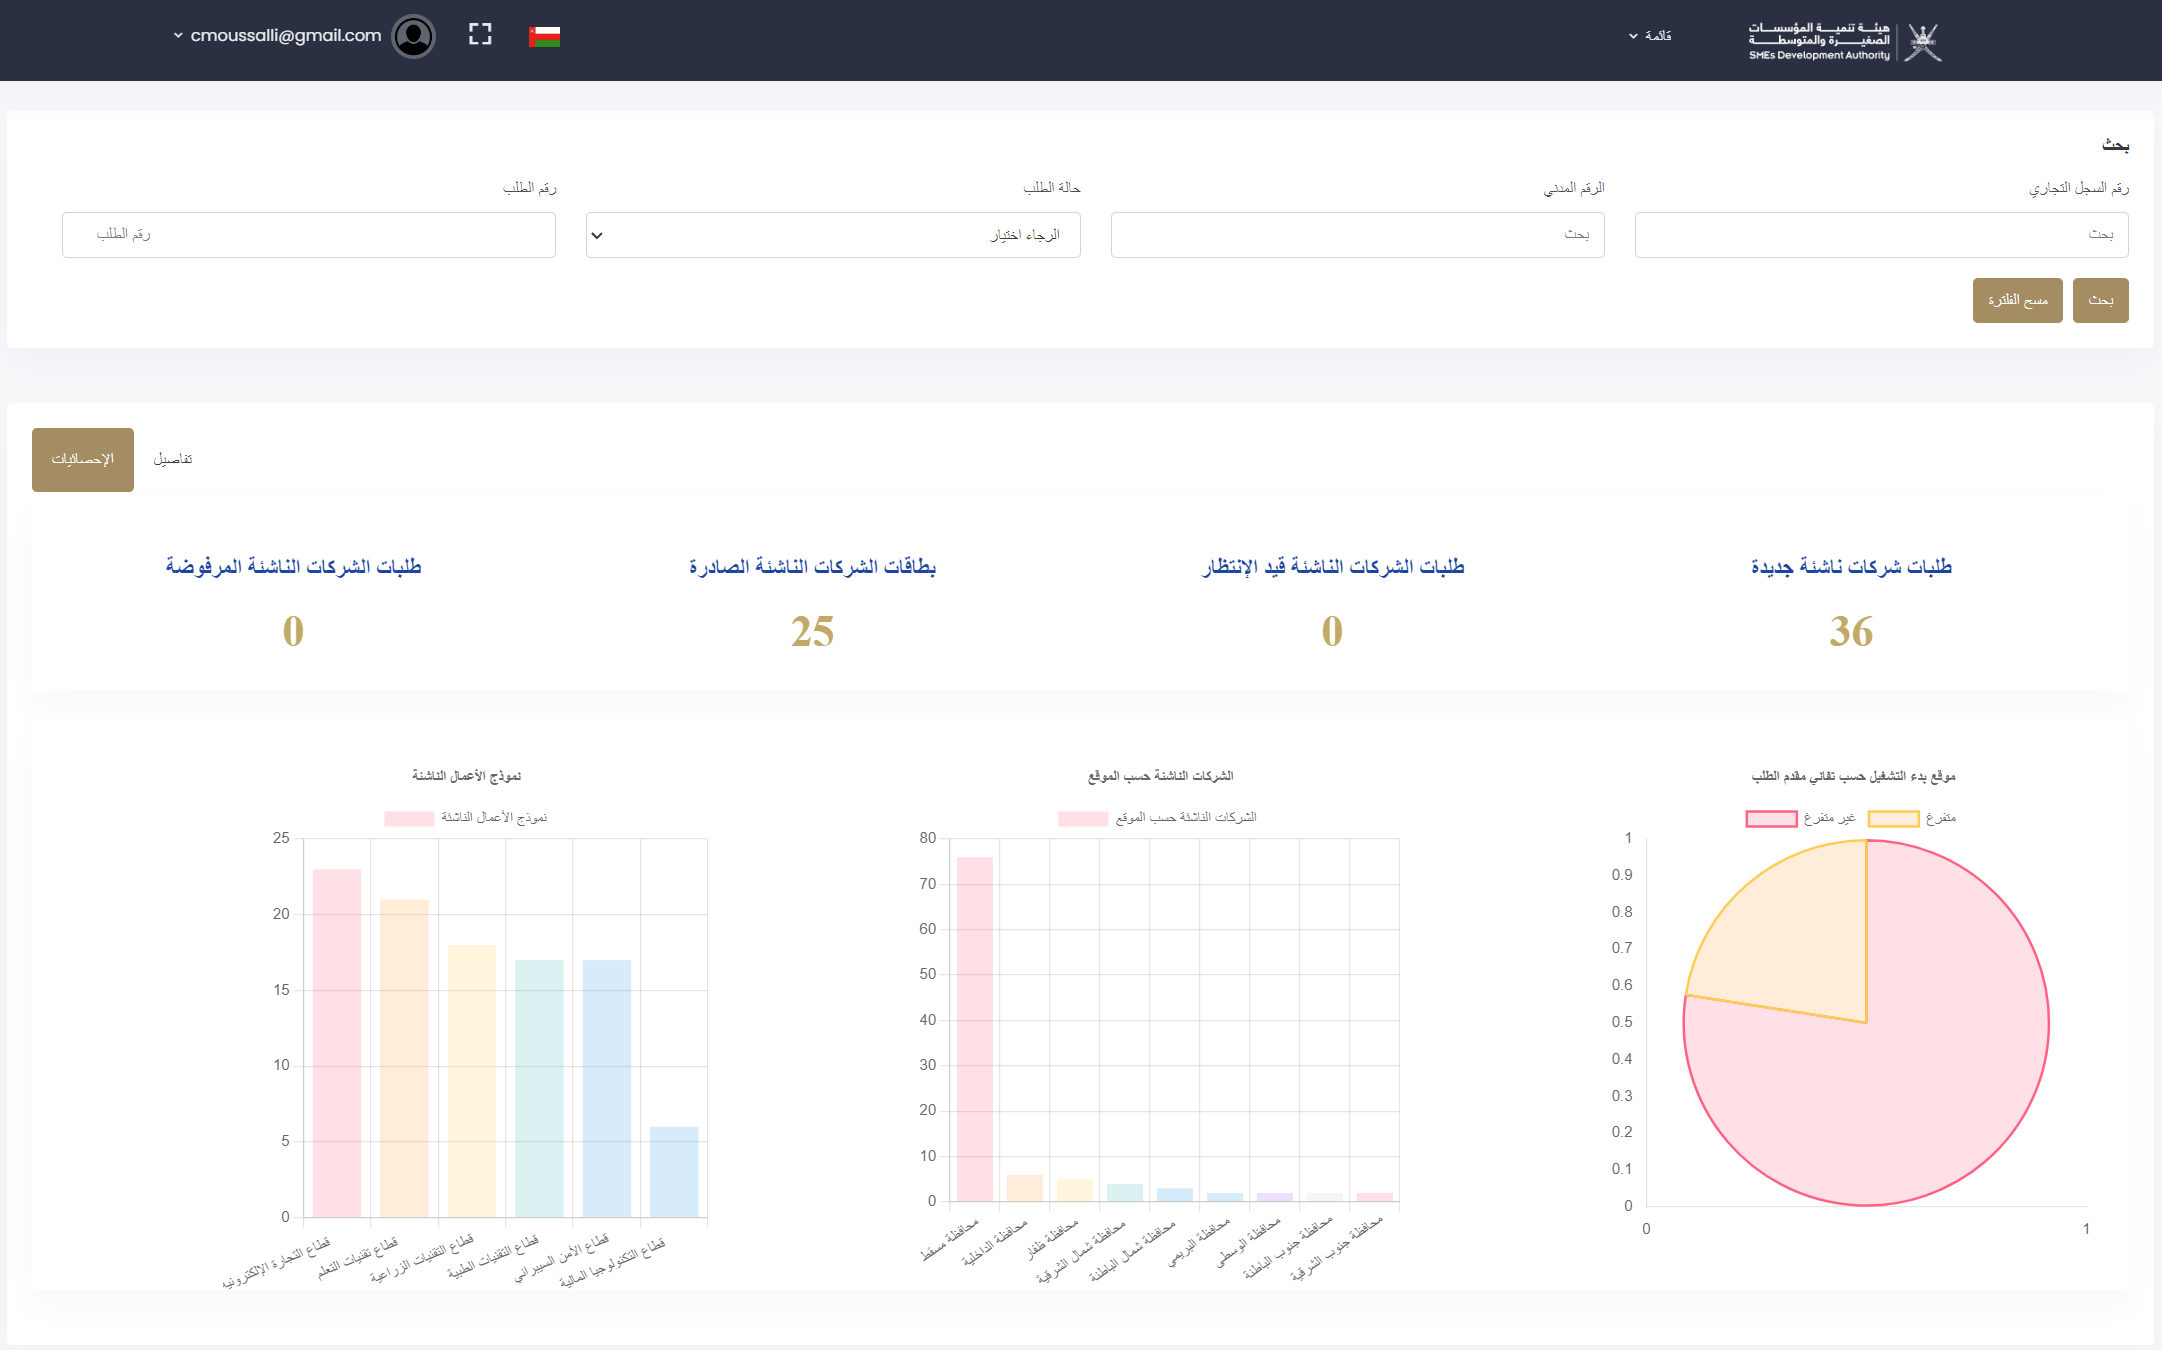Focus the الرقم المدني search field
The image size is (2162, 1350).
click(x=1357, y=235)
